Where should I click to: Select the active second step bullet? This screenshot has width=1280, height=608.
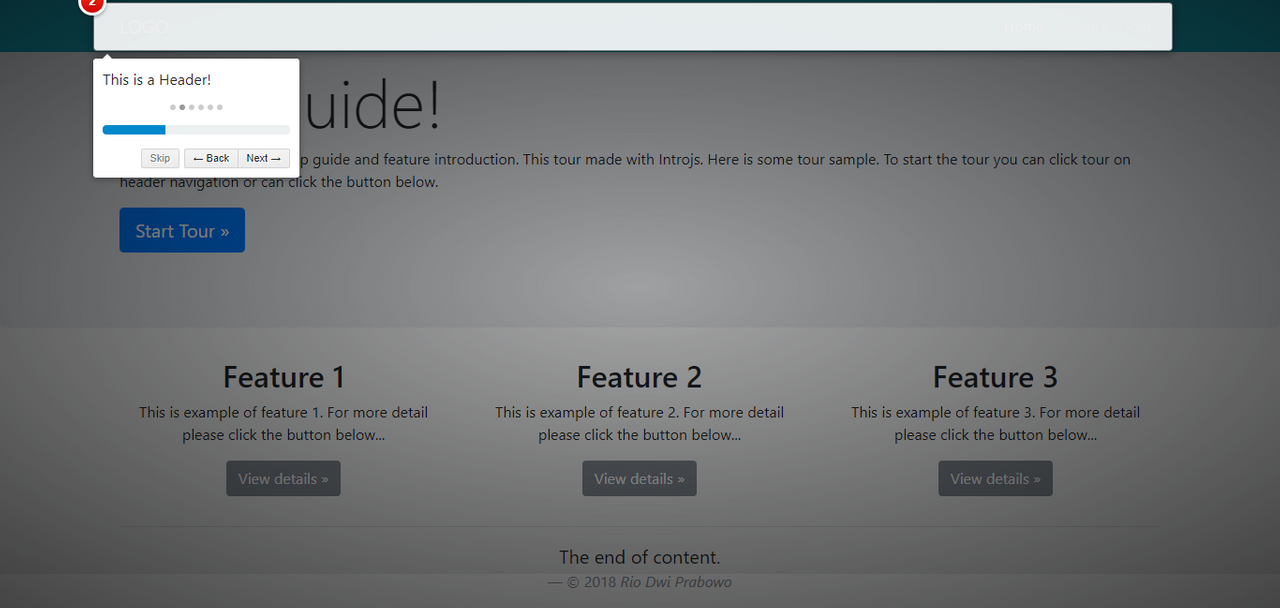click(182, 107)
